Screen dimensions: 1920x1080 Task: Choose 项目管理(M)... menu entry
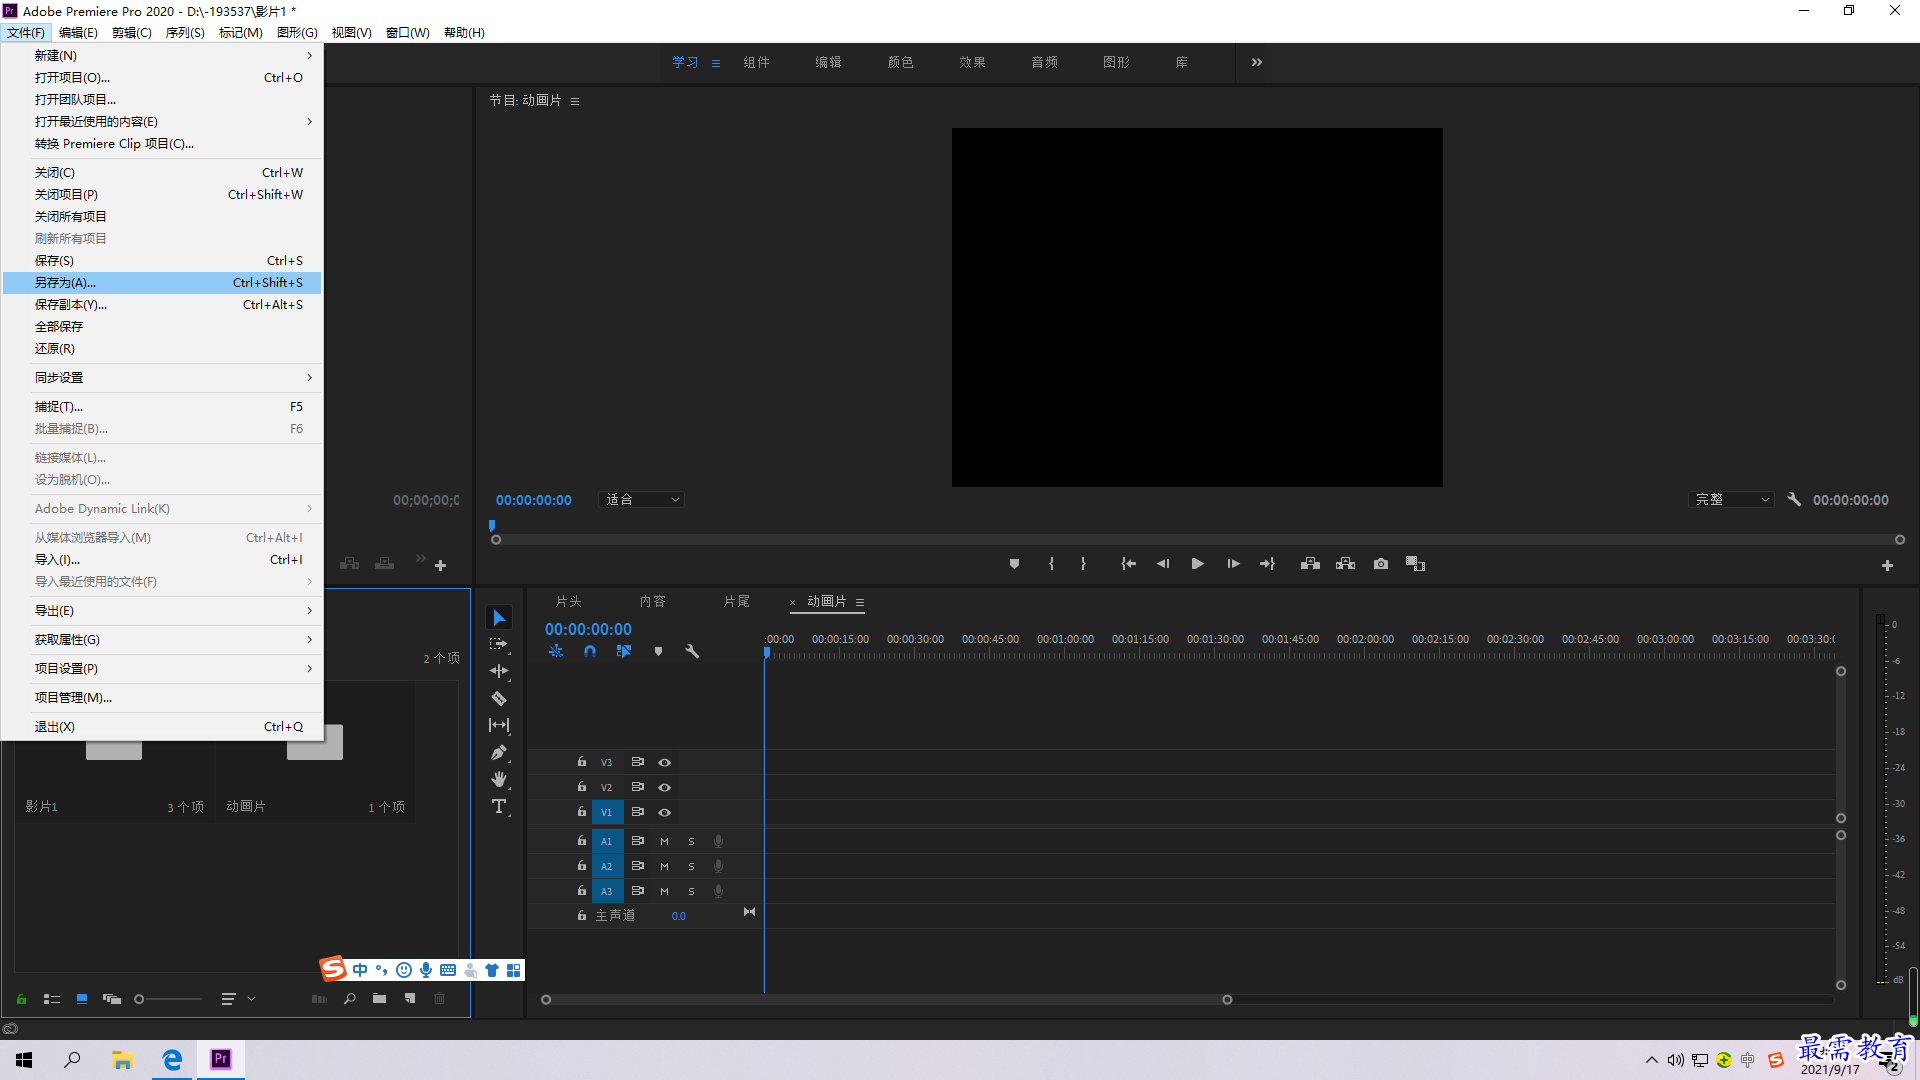pos(162,697)
